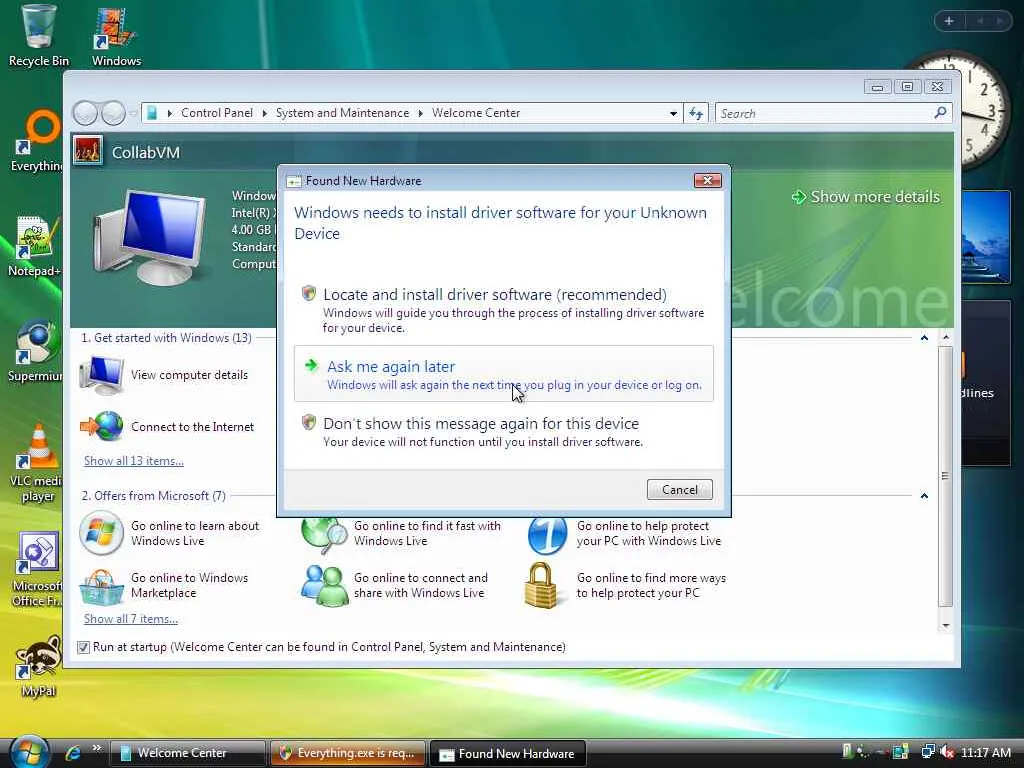Open Internet Explorer from Quick Launch
The height and width of the screenshot is (768, 1024).
click(72, 753)
